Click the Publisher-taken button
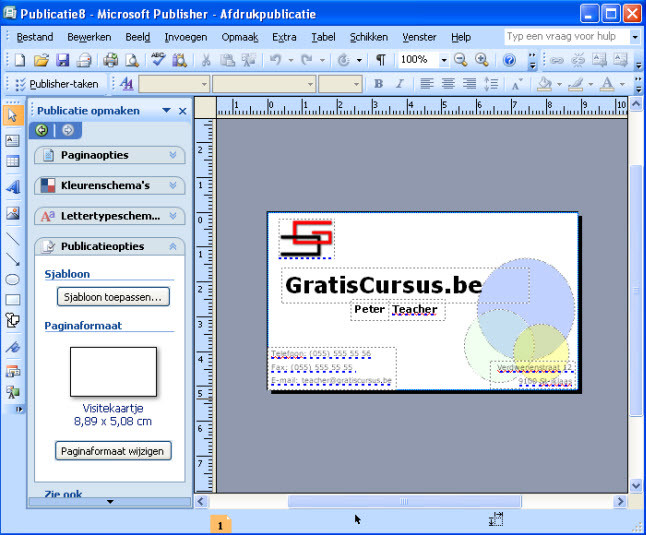This screenshot has width=646, height=535. [58, 84]
